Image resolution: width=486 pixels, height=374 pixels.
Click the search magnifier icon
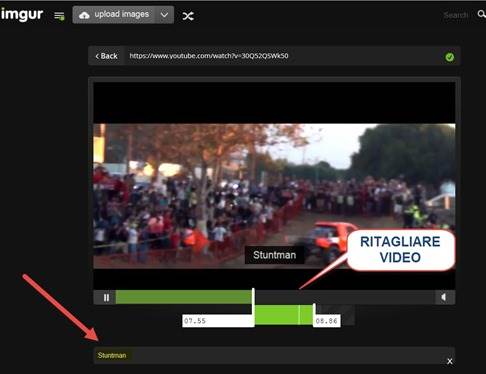pos(481,14)
